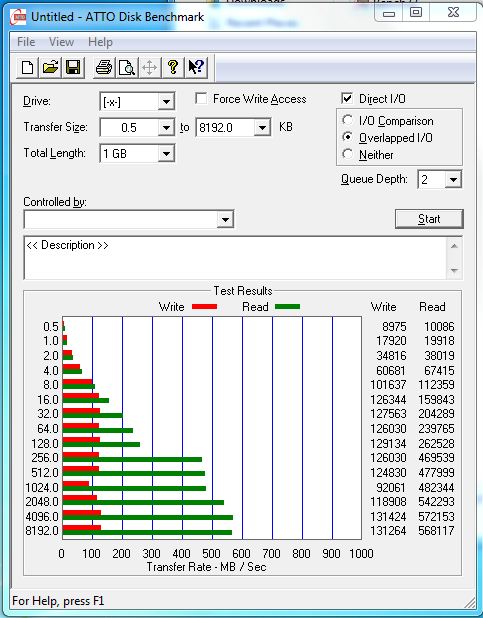Open a saved benchmark file icon
Image resolution: width=483 pixels, height=618 pixels.
click(x=50, y=67)
